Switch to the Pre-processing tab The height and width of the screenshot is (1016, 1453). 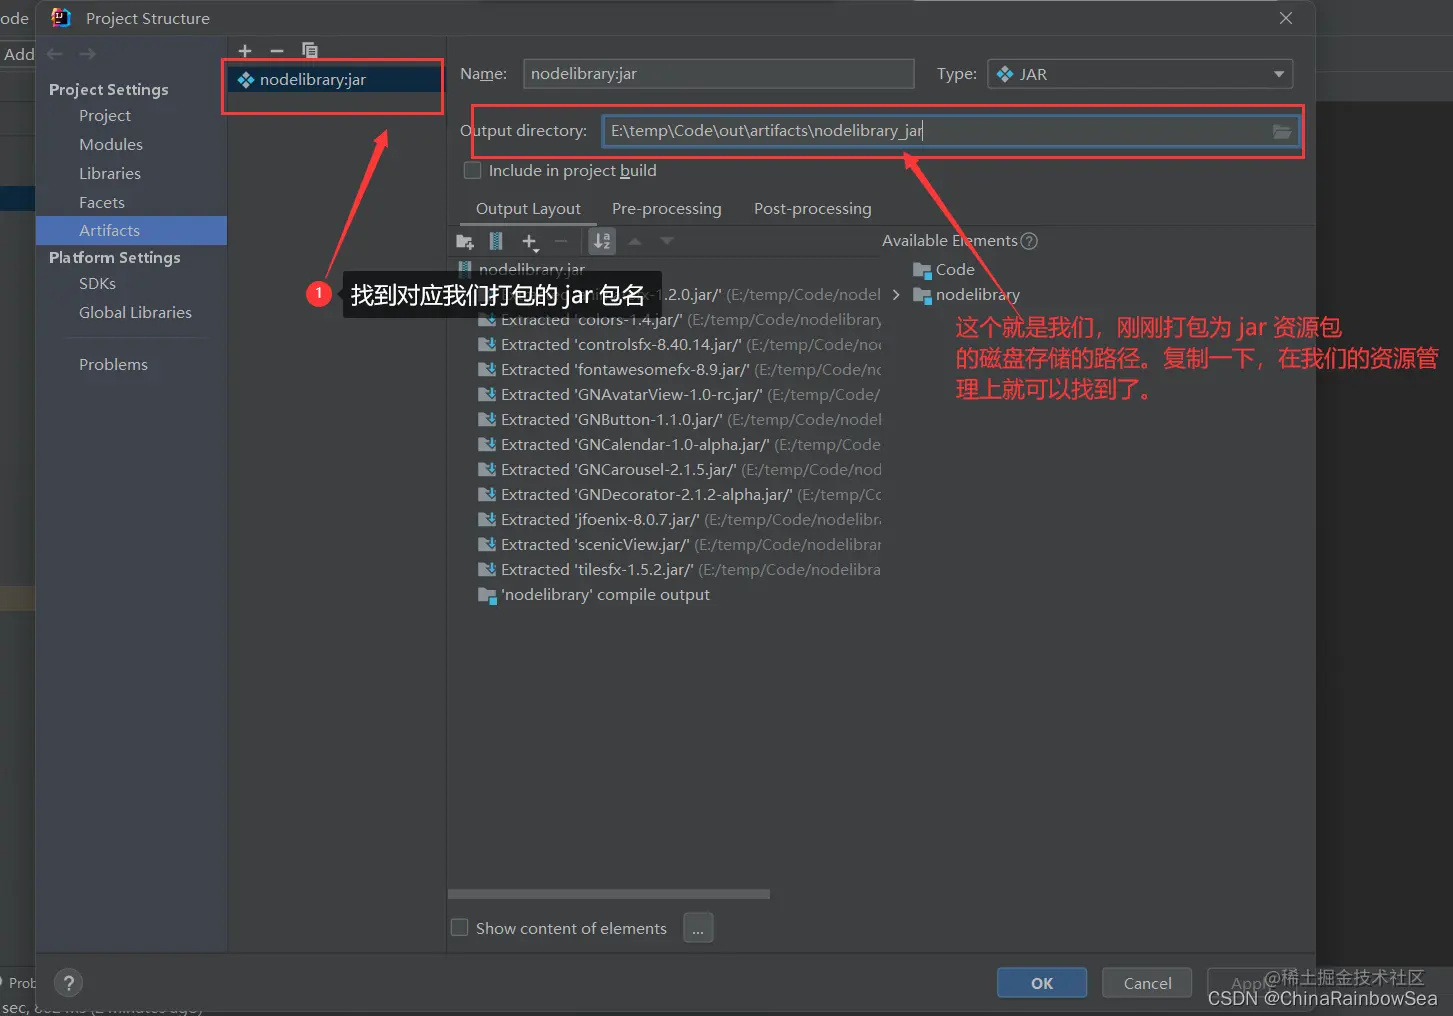[666, 208]
